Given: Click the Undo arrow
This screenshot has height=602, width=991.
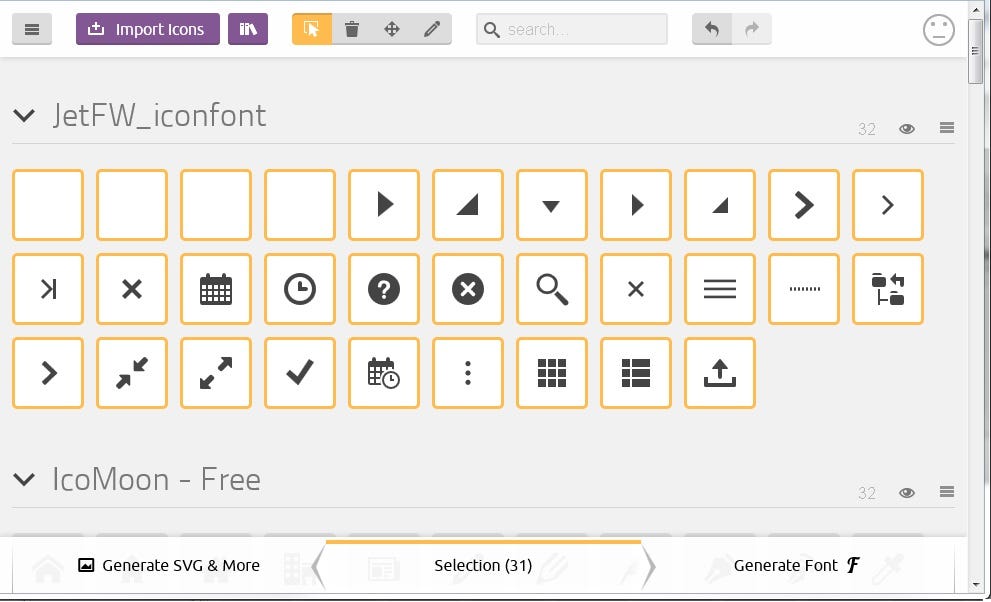Looking at the screenshot, I should [712, 29].
